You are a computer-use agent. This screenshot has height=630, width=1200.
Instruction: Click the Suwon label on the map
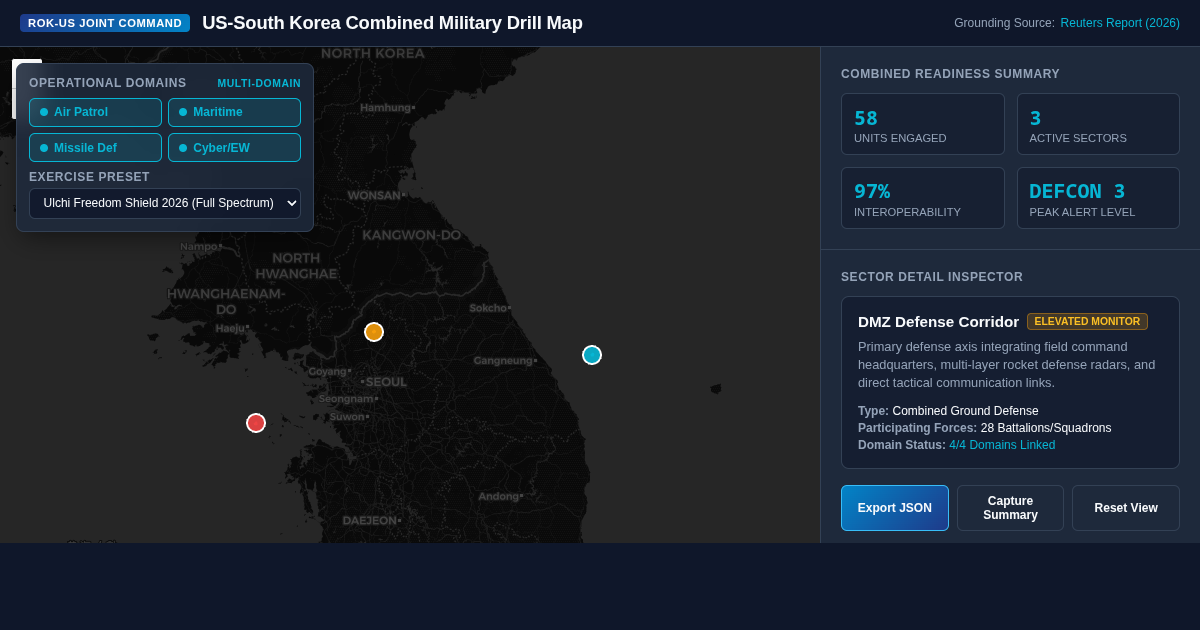click(x=349, y=416)
